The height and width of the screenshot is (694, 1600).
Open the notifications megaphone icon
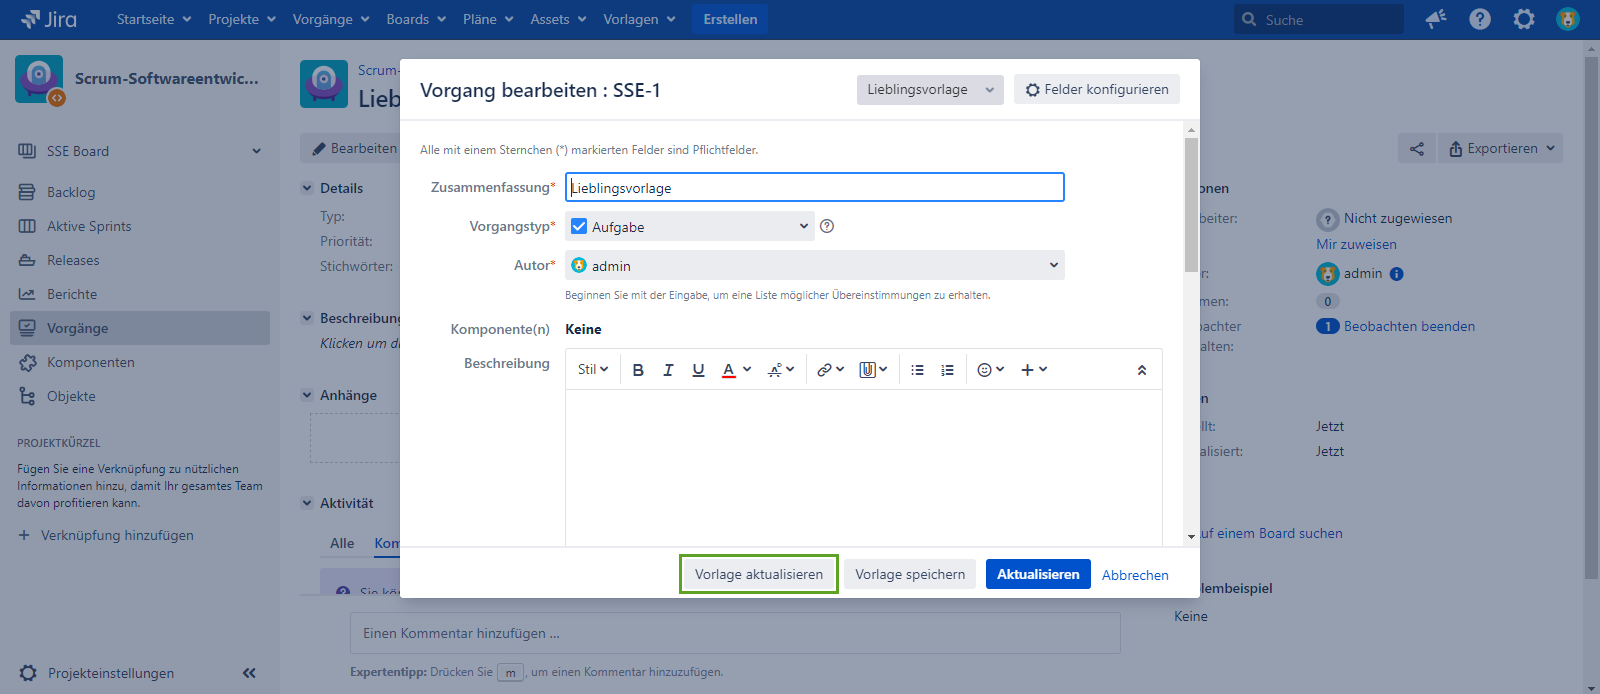(x=1436, y=19)
